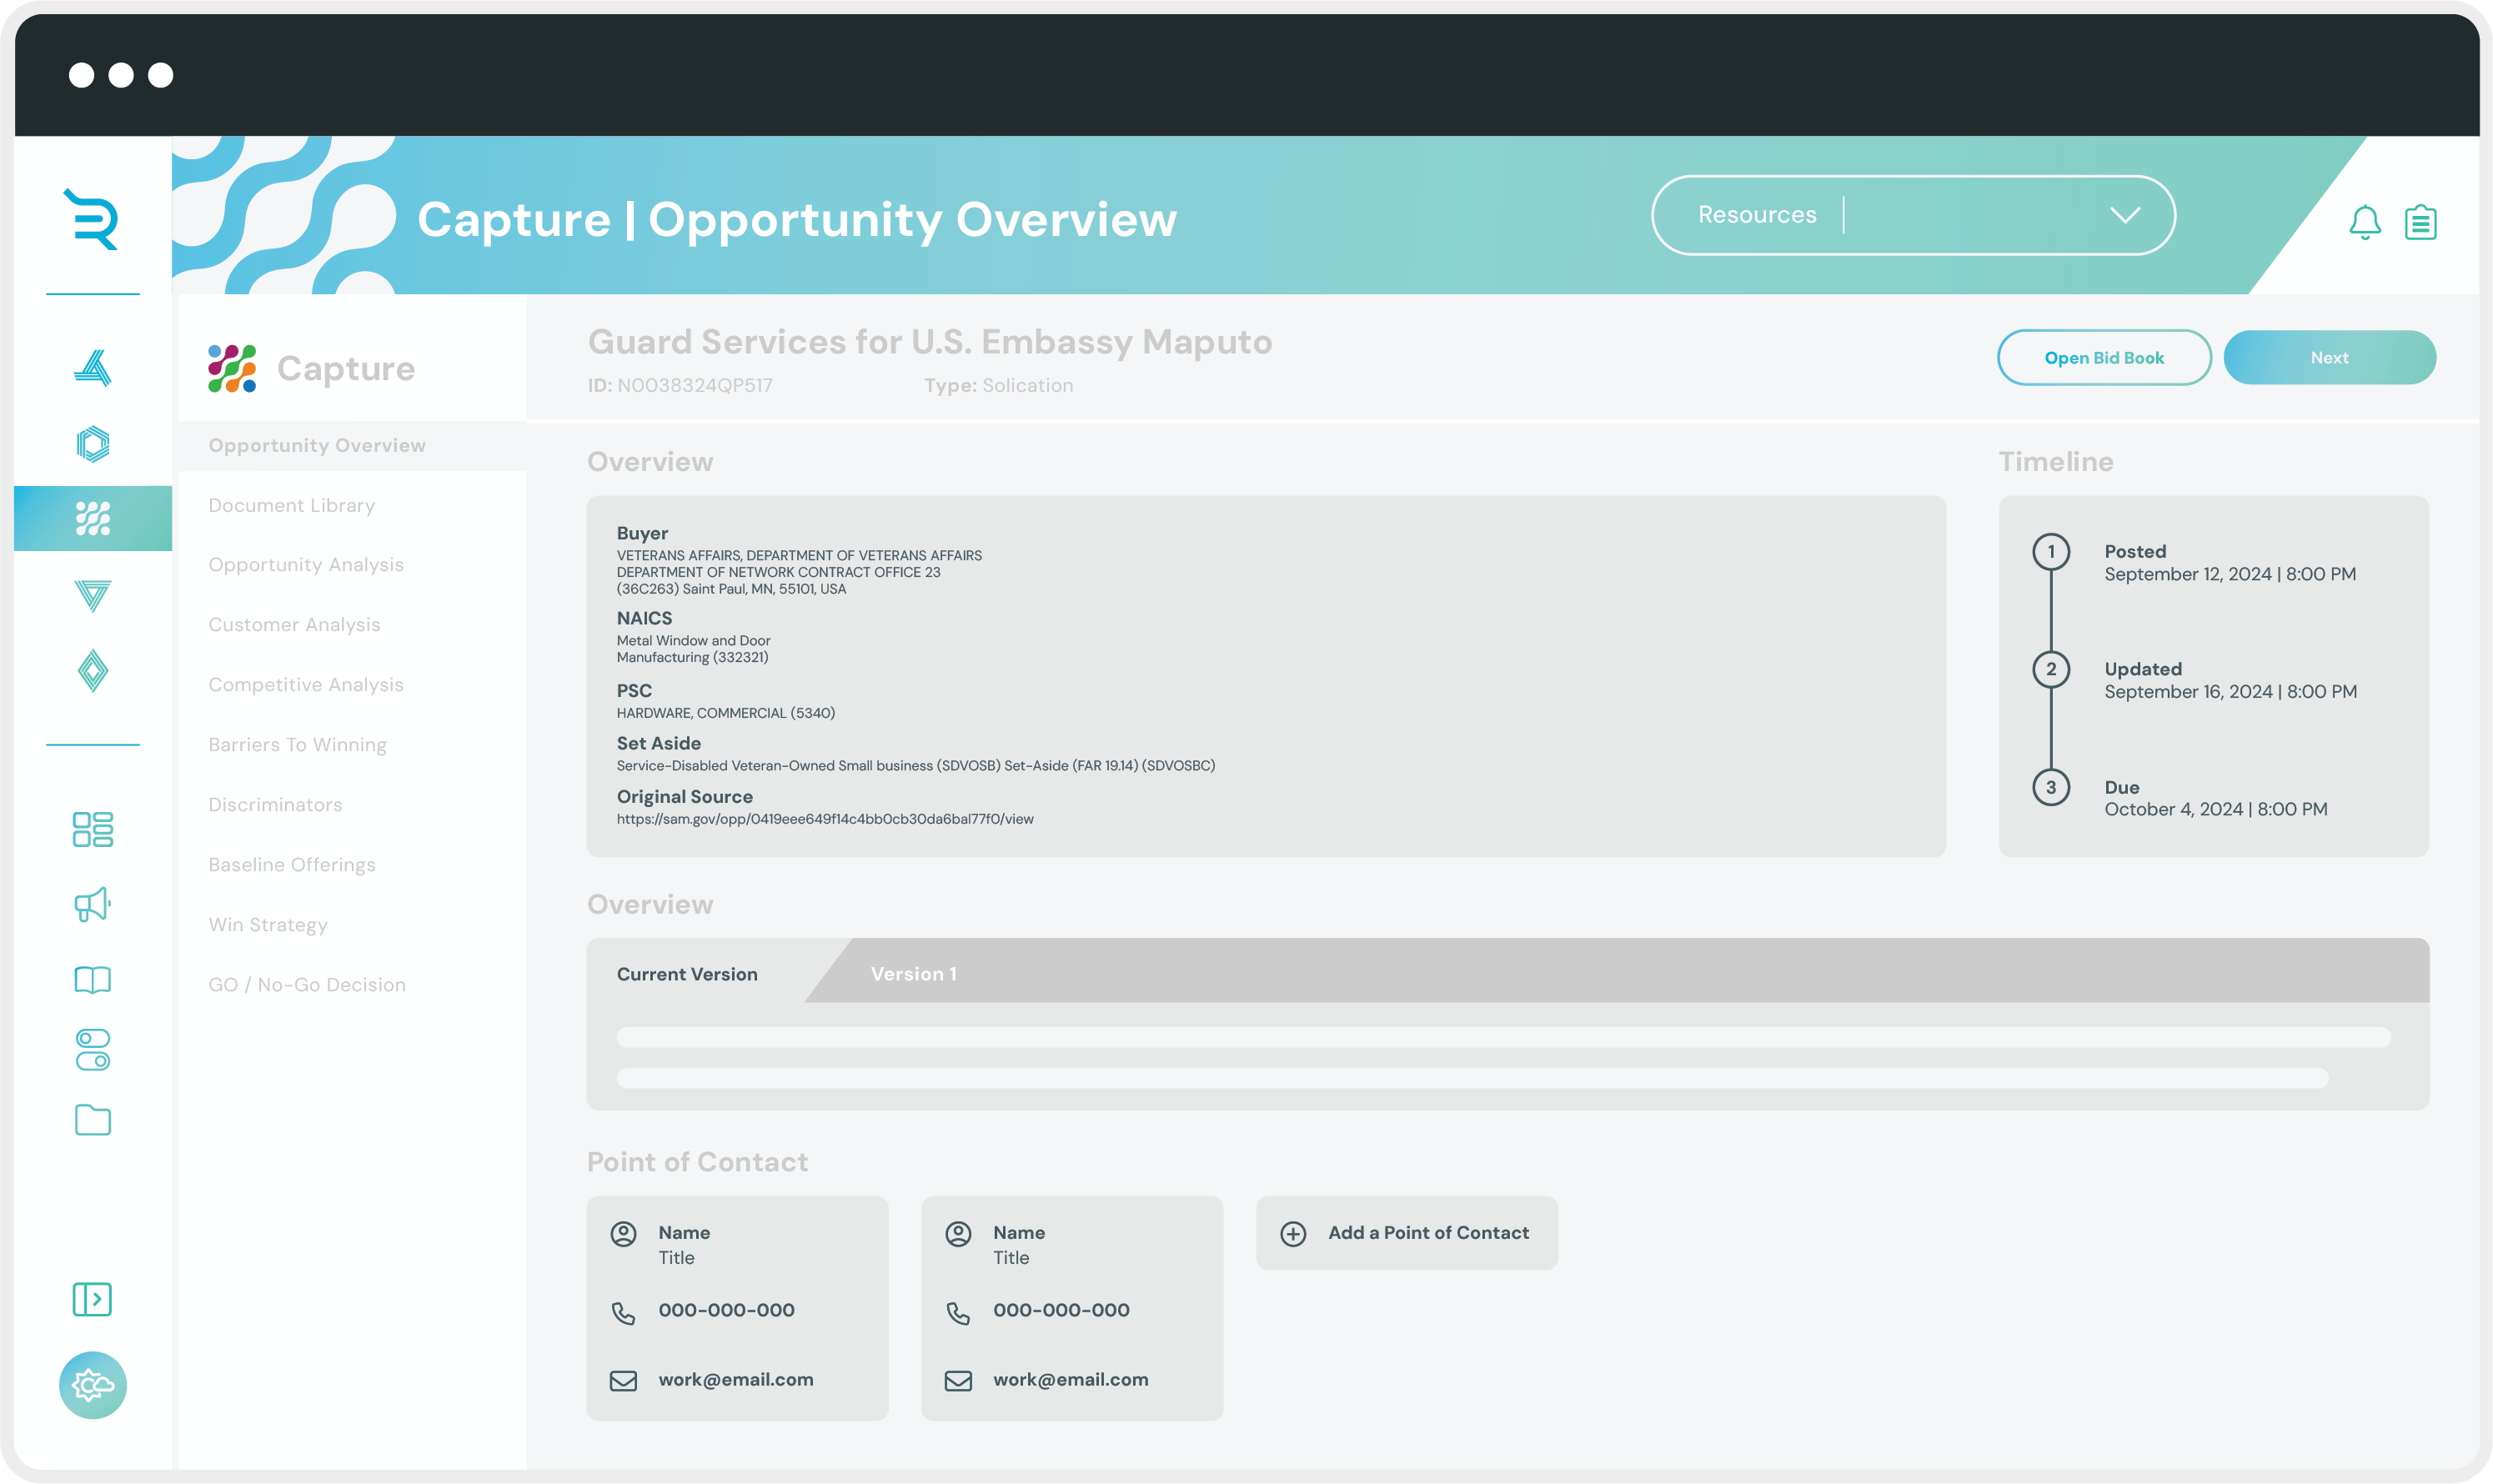Image resolution: width=2493 pixels, height=1484 pixels.
Task: Click timeline step 3 Due marker
Action: [x=2050, y=787]
